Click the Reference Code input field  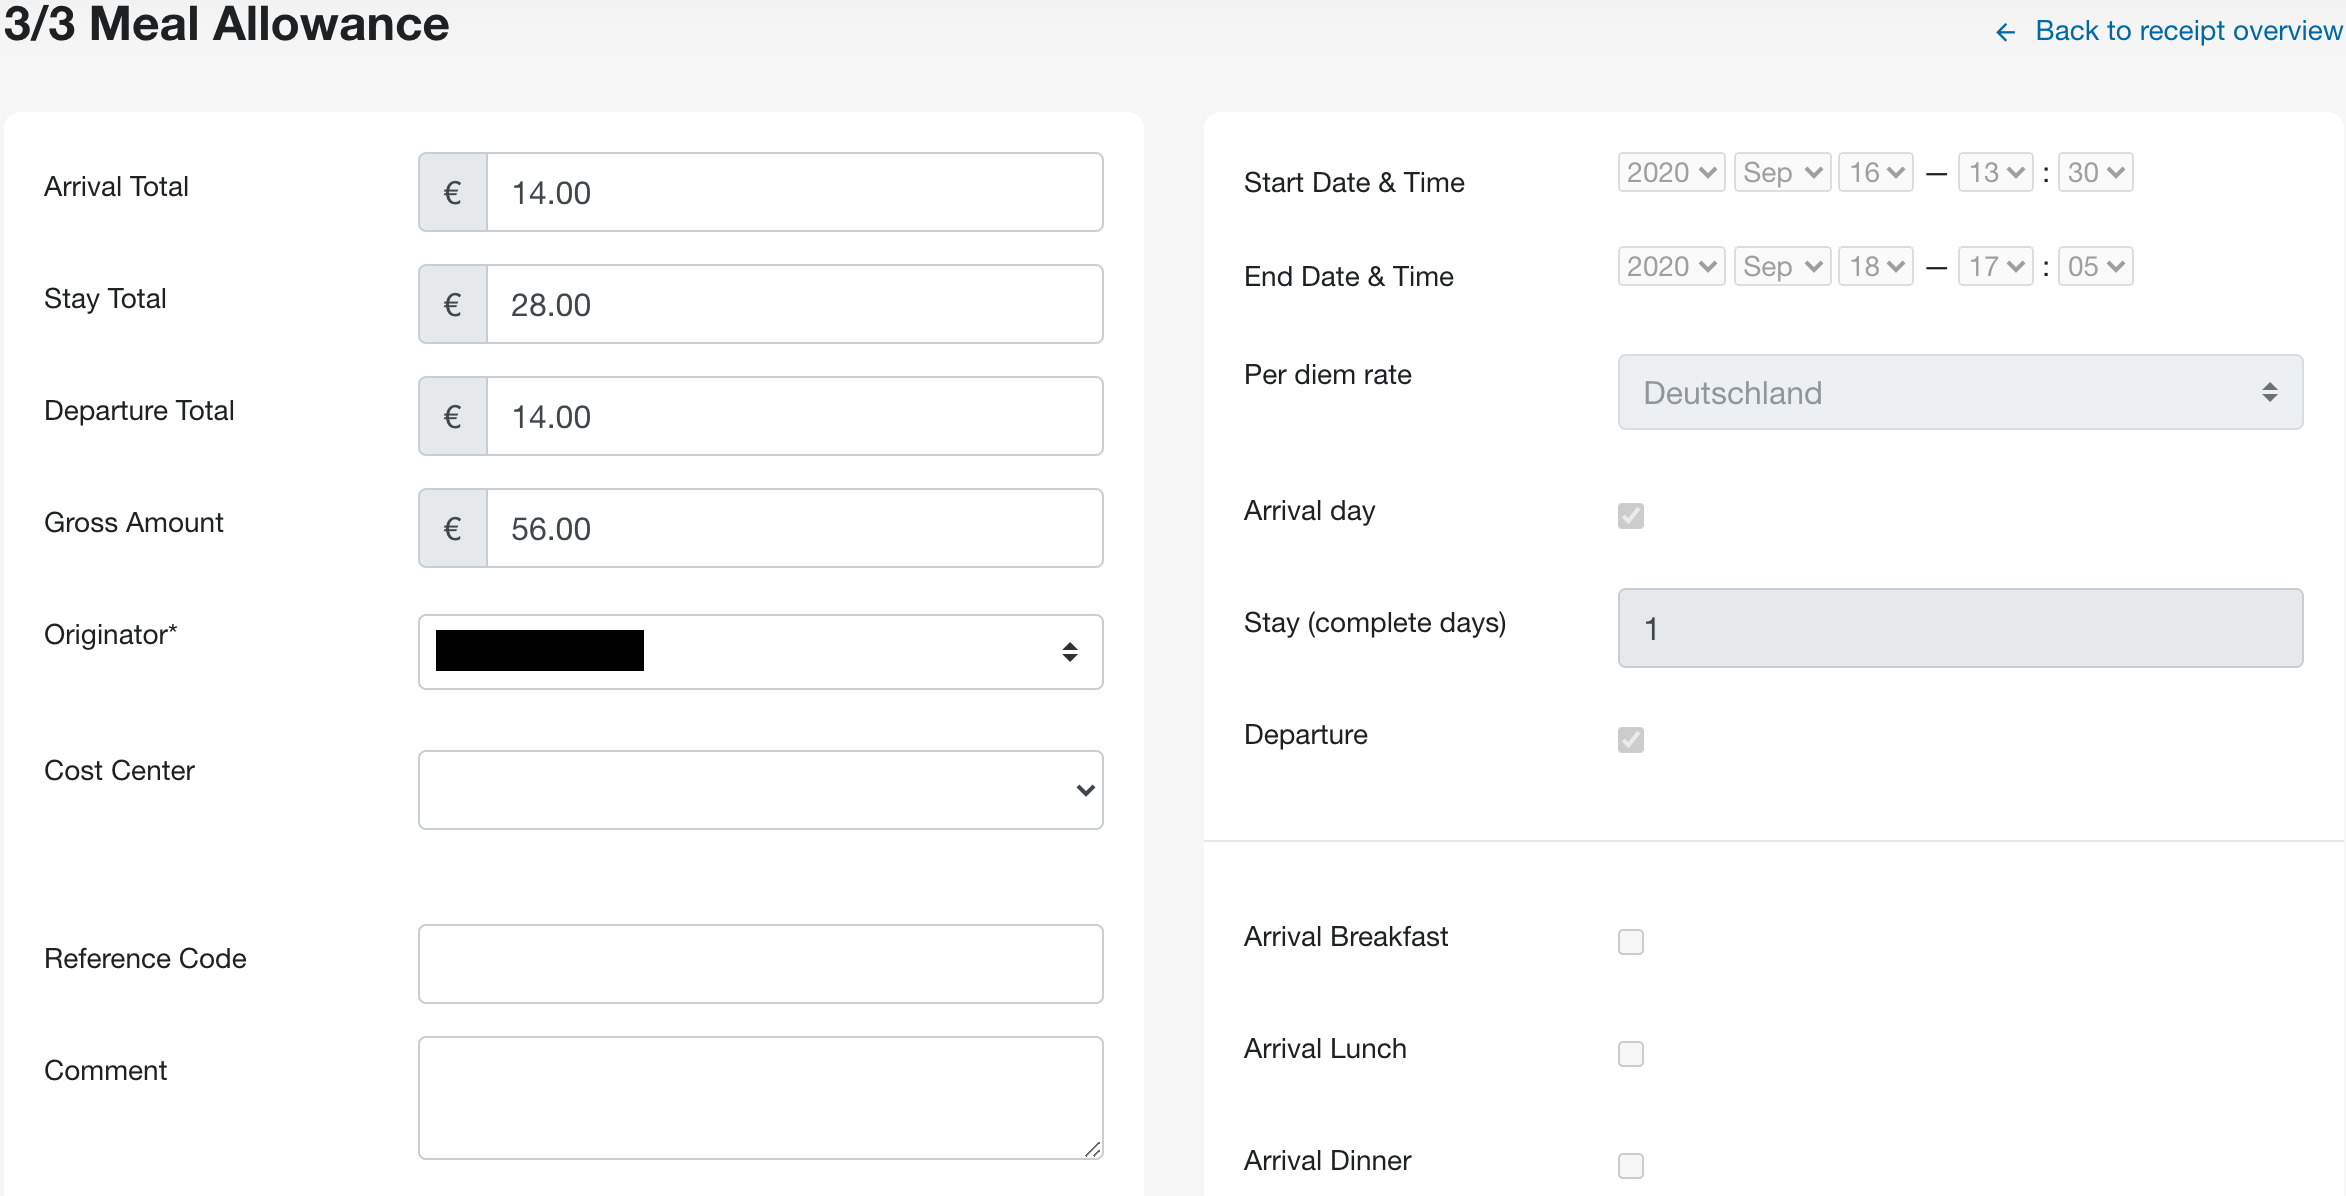[x=761, y=964]
